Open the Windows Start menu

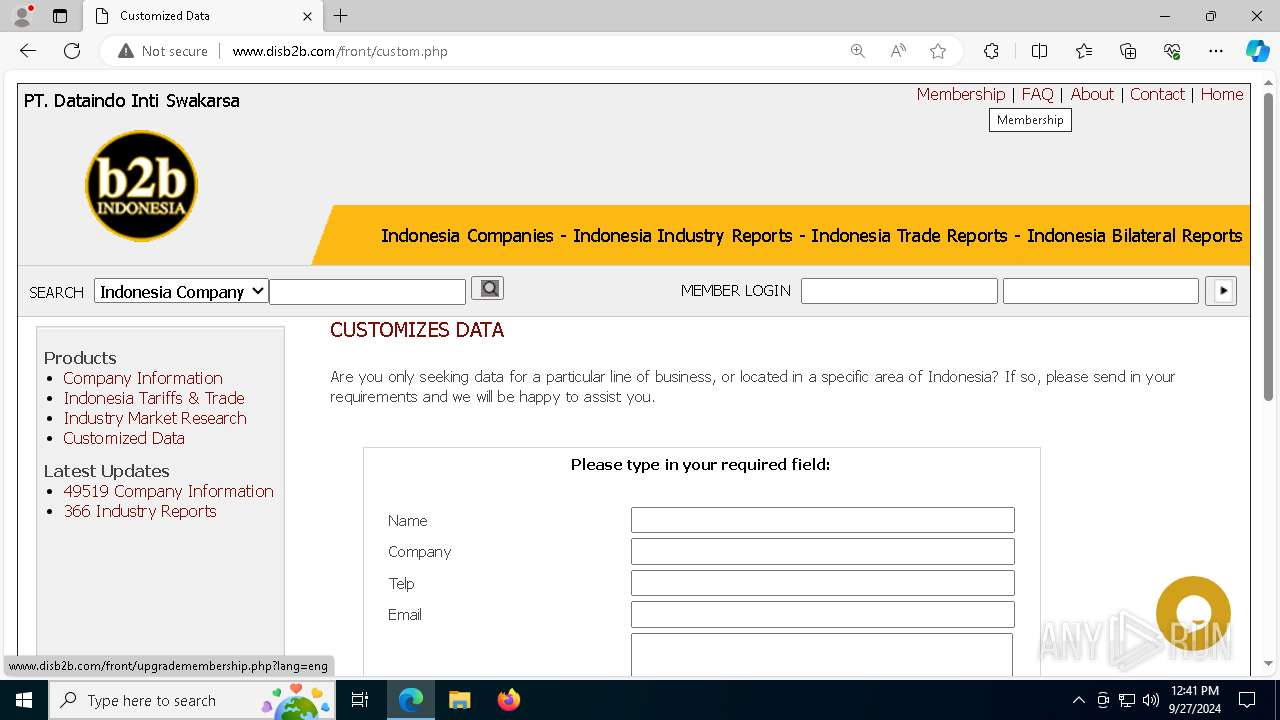24,700
